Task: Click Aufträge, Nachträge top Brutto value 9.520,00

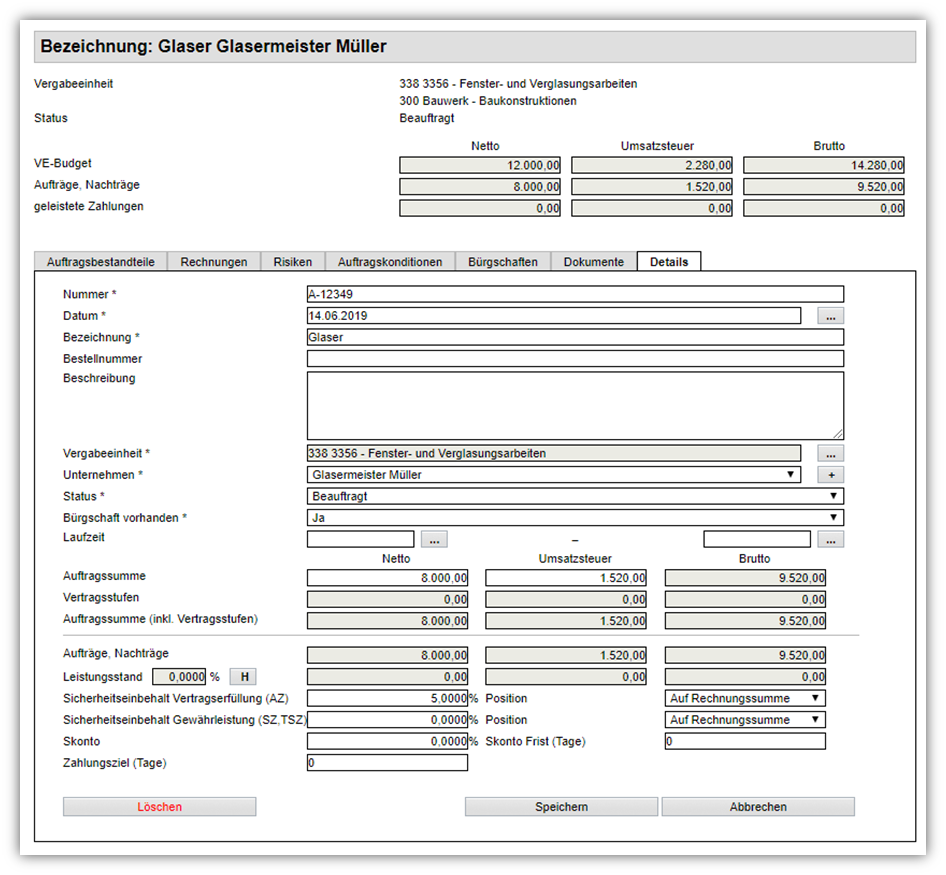Action: [824, 186]
